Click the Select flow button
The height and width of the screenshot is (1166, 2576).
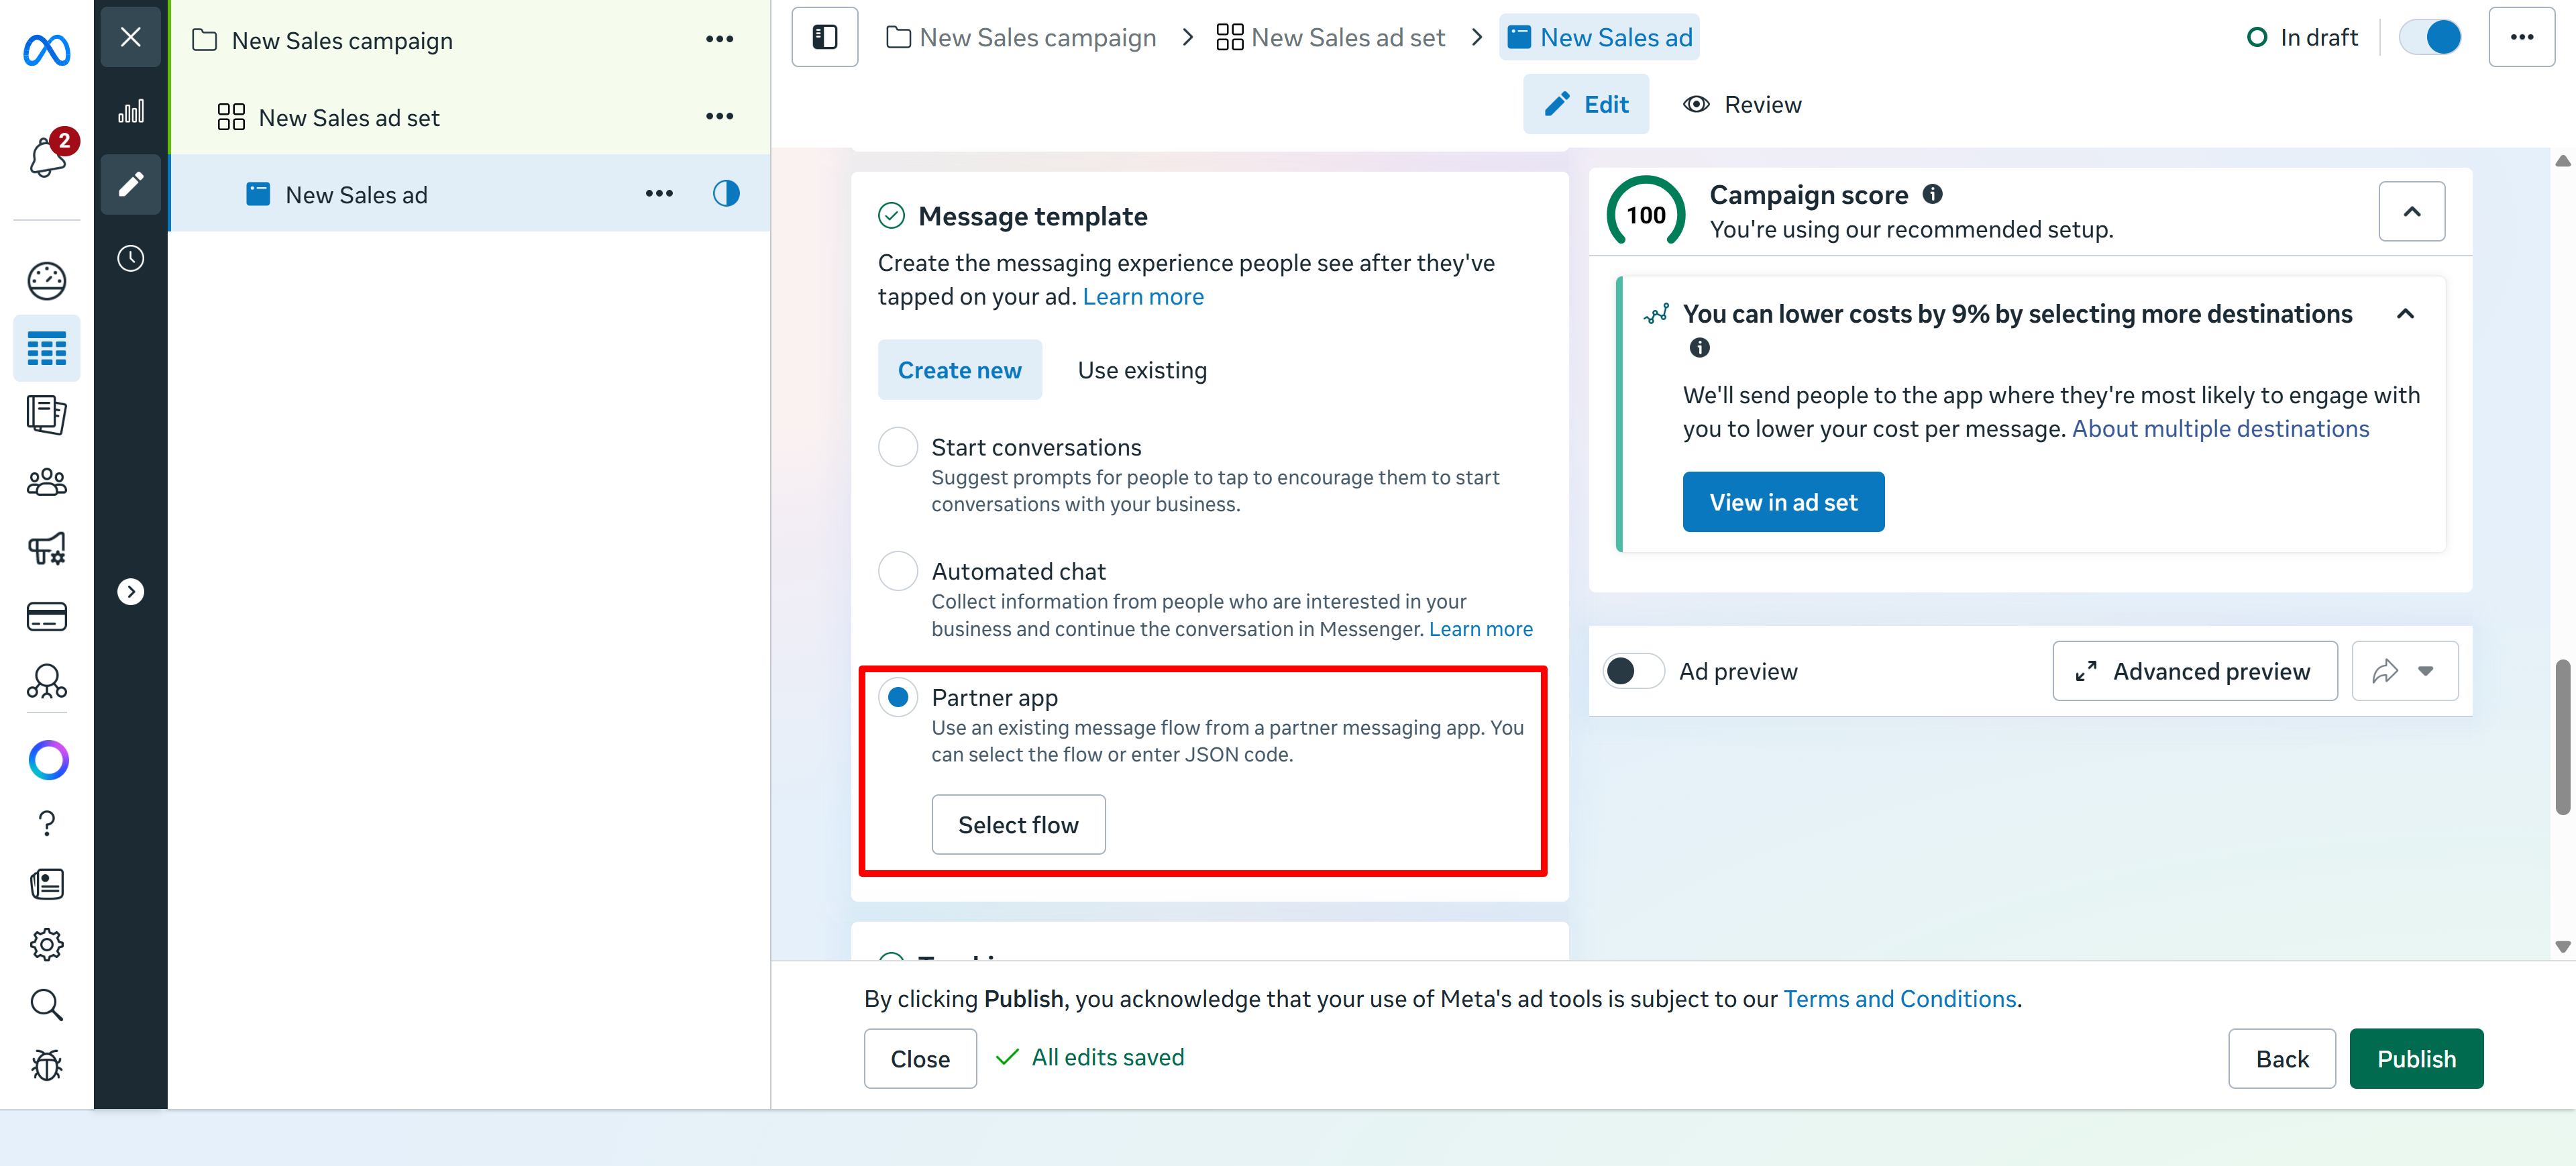pos(1018,825)
